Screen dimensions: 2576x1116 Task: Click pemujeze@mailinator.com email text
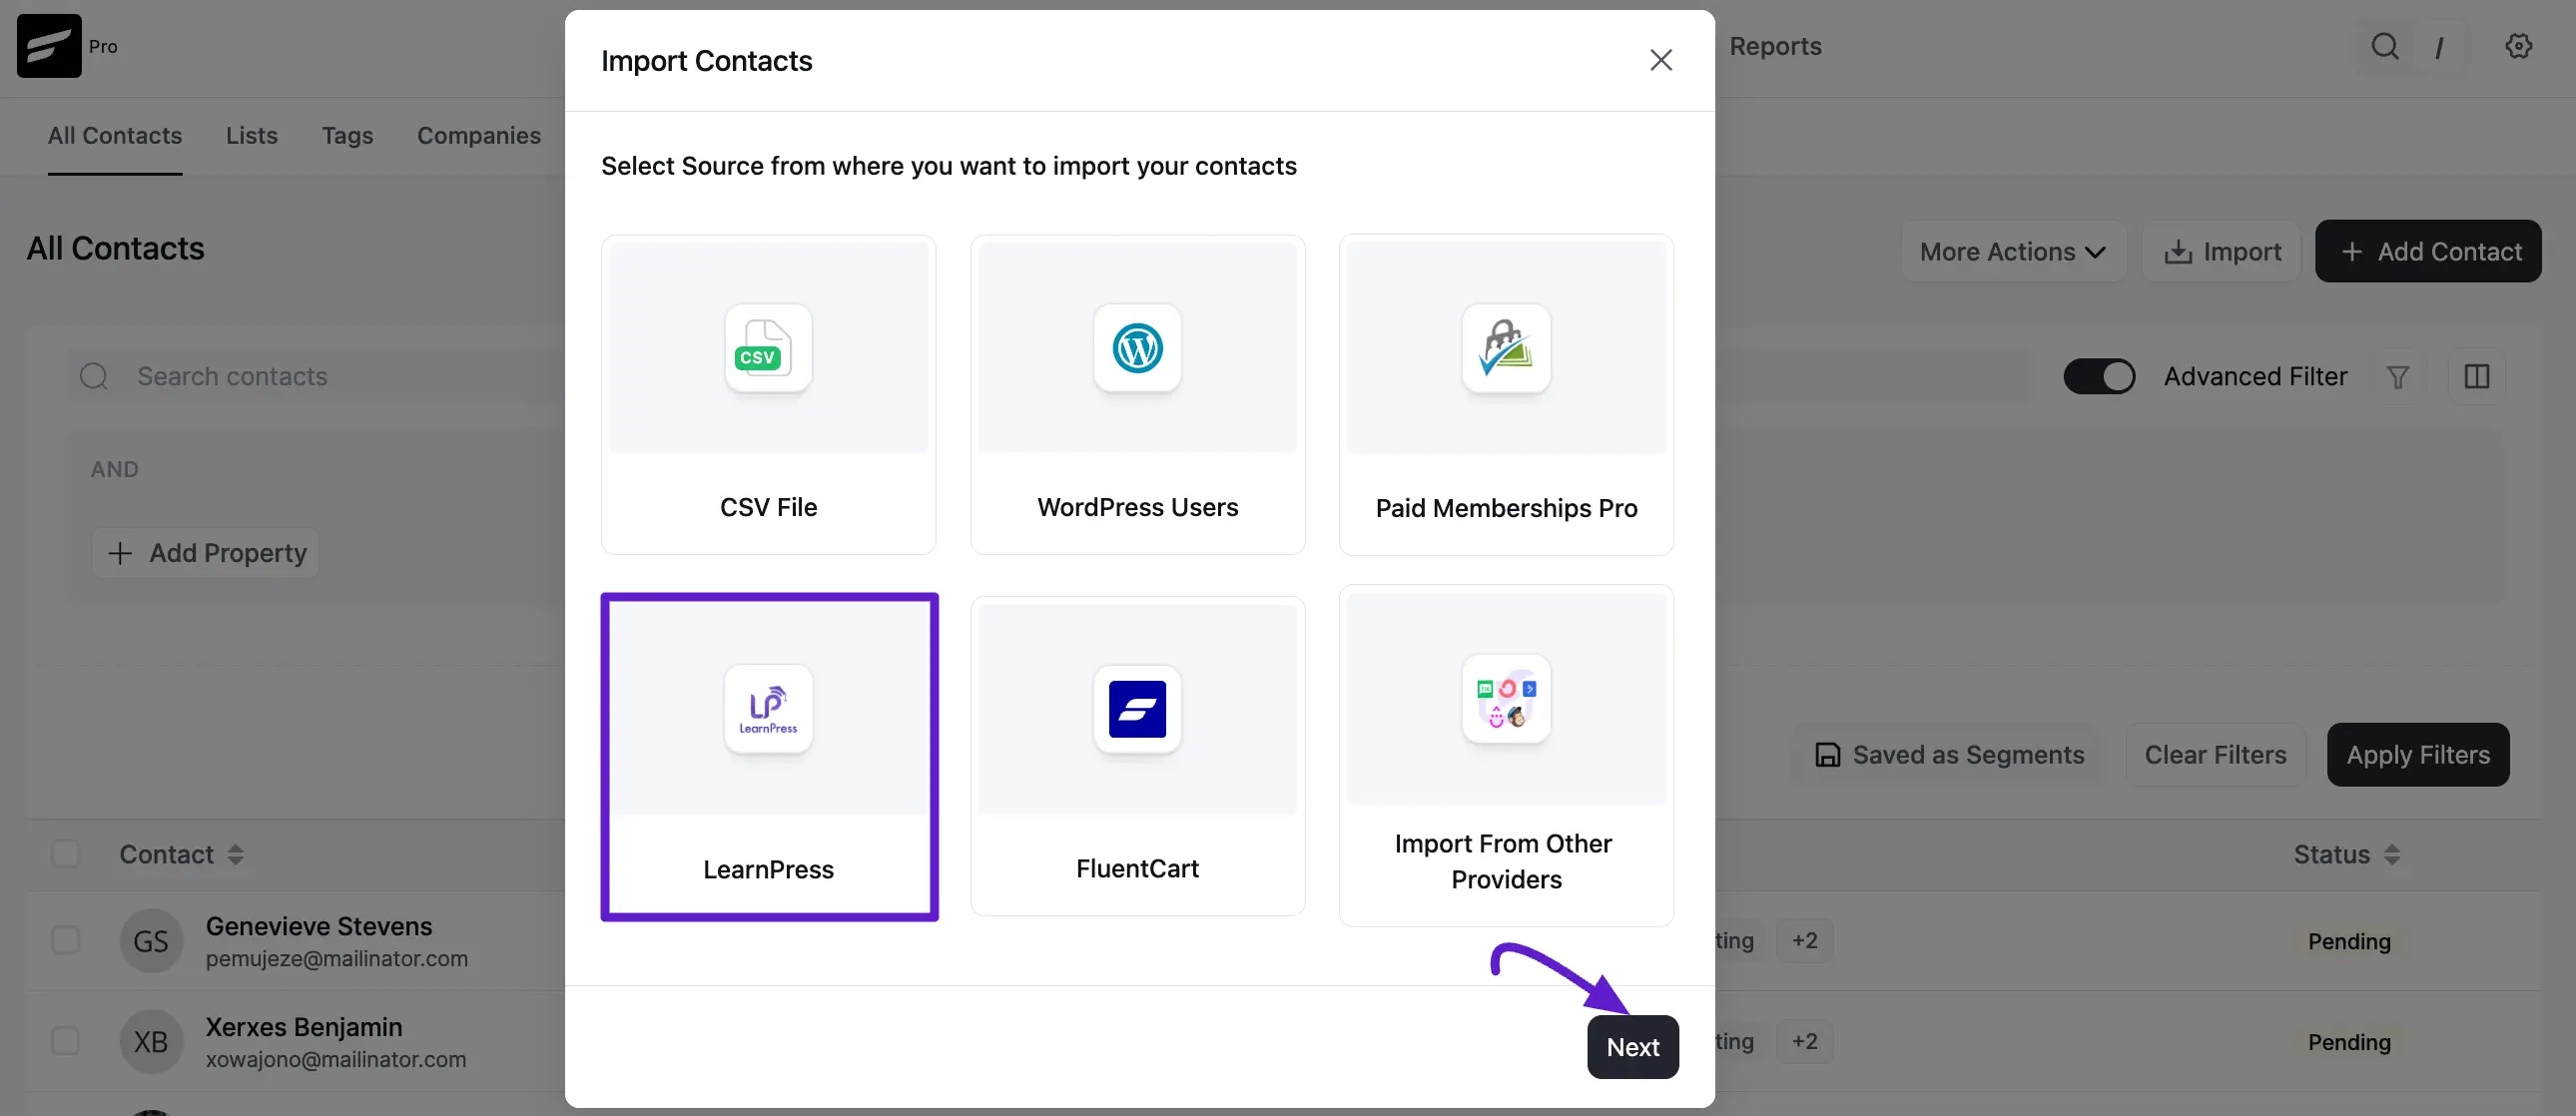337,959
